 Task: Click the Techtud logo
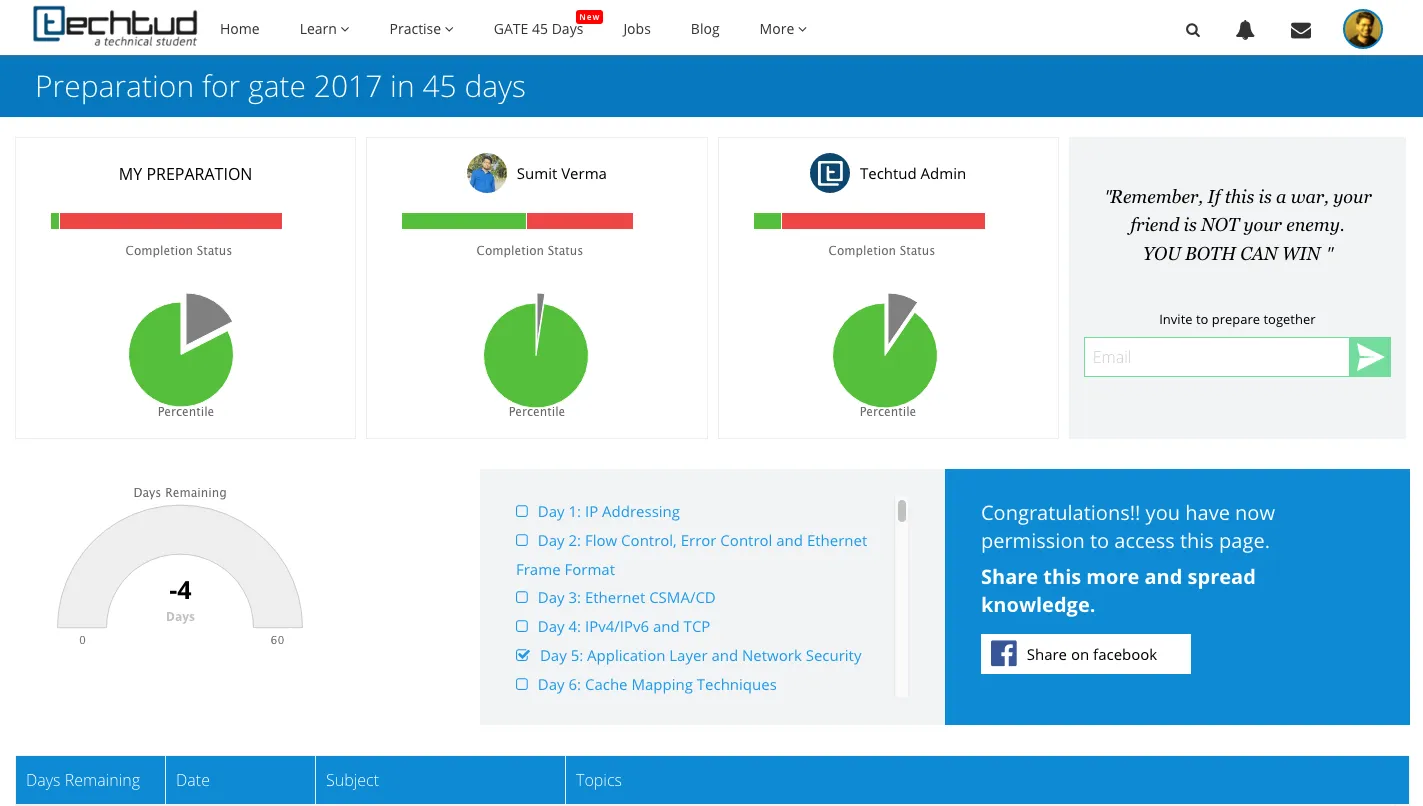115,27
